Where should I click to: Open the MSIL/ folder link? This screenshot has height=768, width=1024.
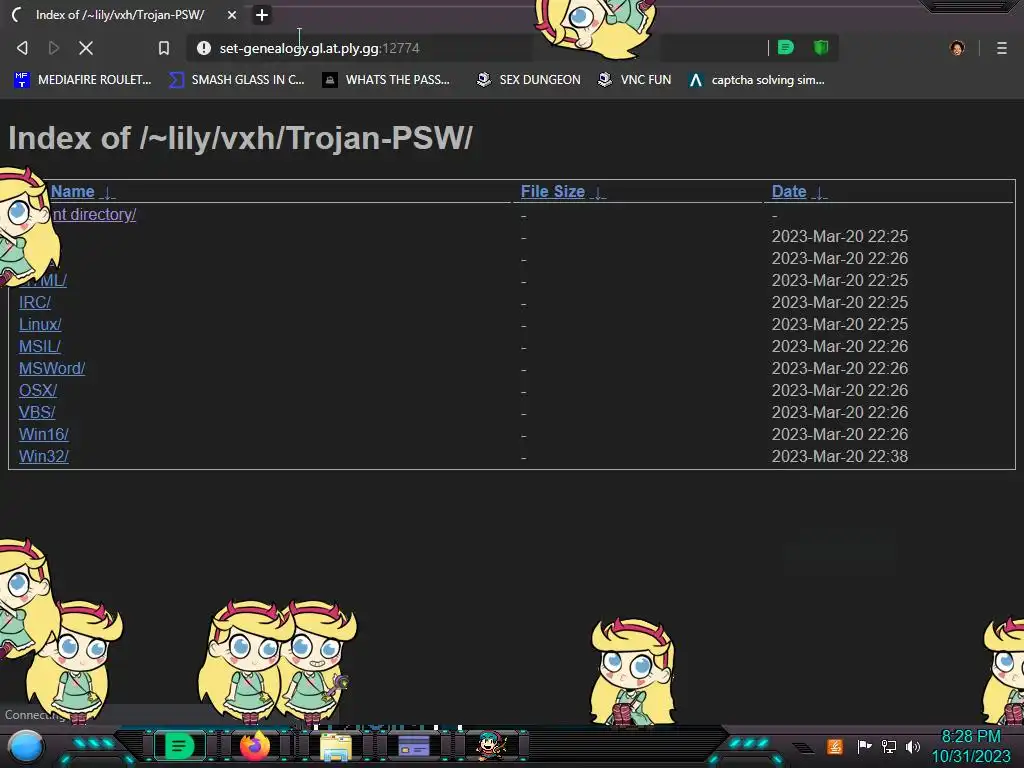coord(39,346)
